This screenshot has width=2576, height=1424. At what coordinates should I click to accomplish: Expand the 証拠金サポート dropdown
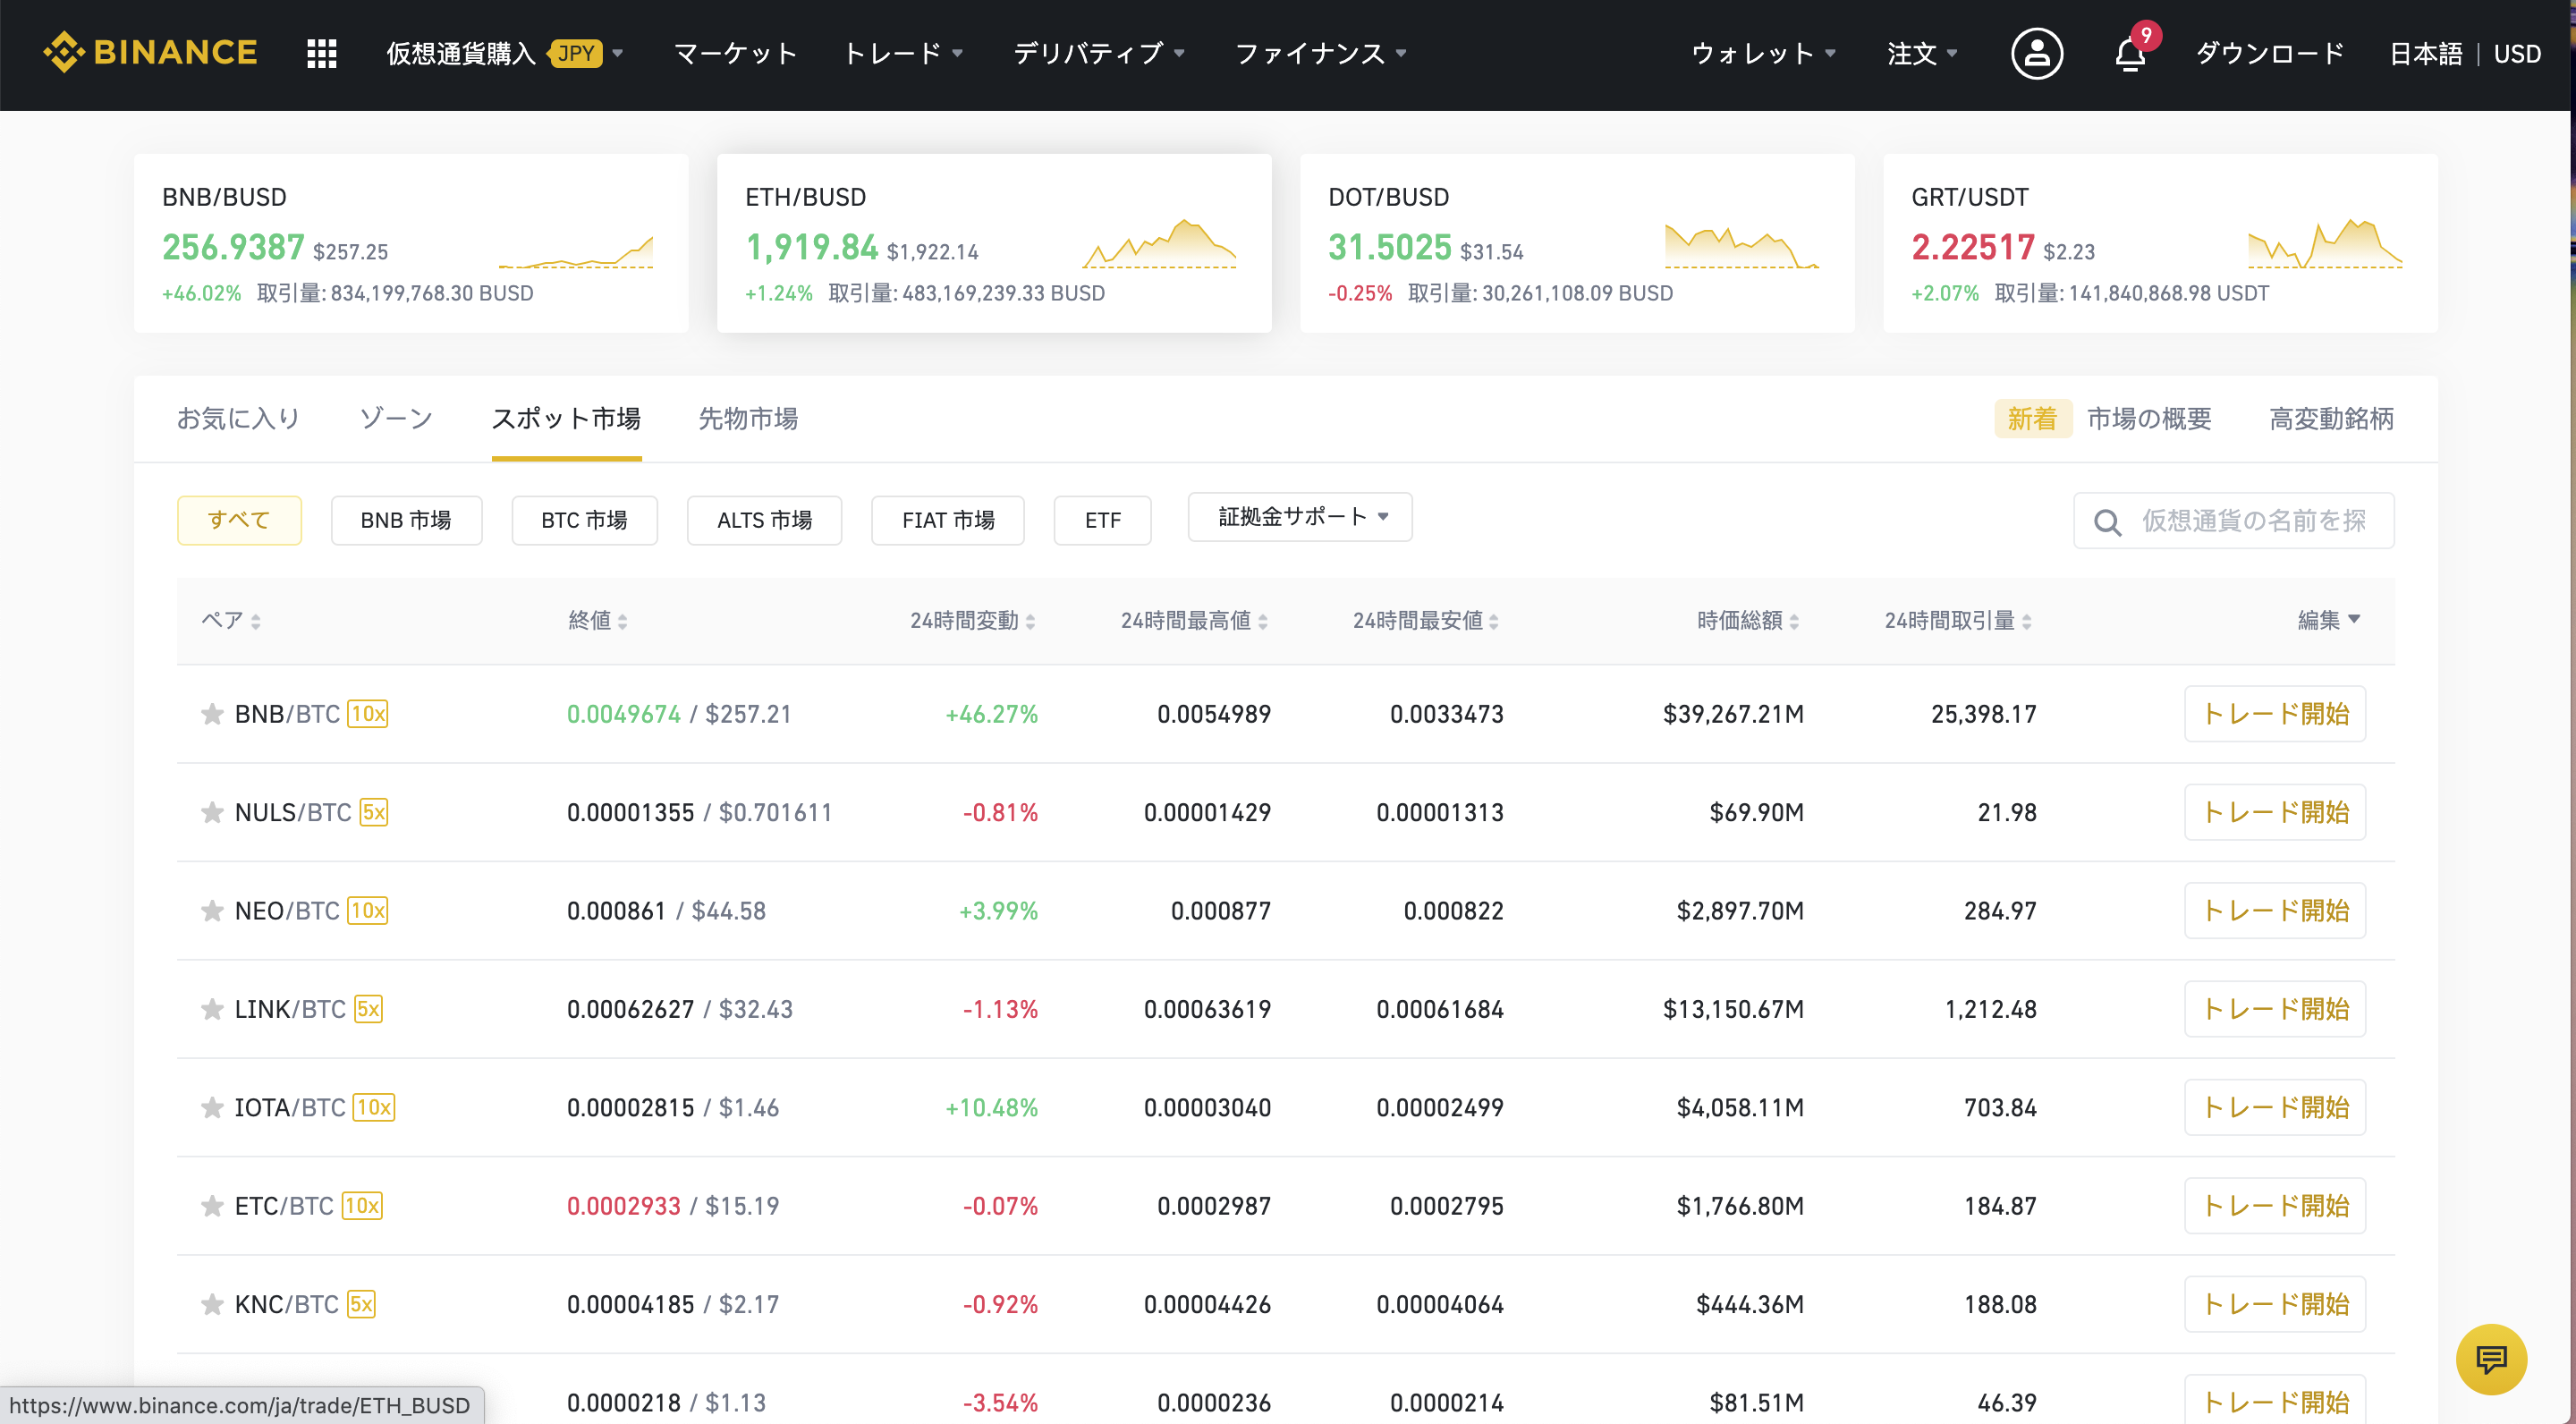click(1299, 517)
